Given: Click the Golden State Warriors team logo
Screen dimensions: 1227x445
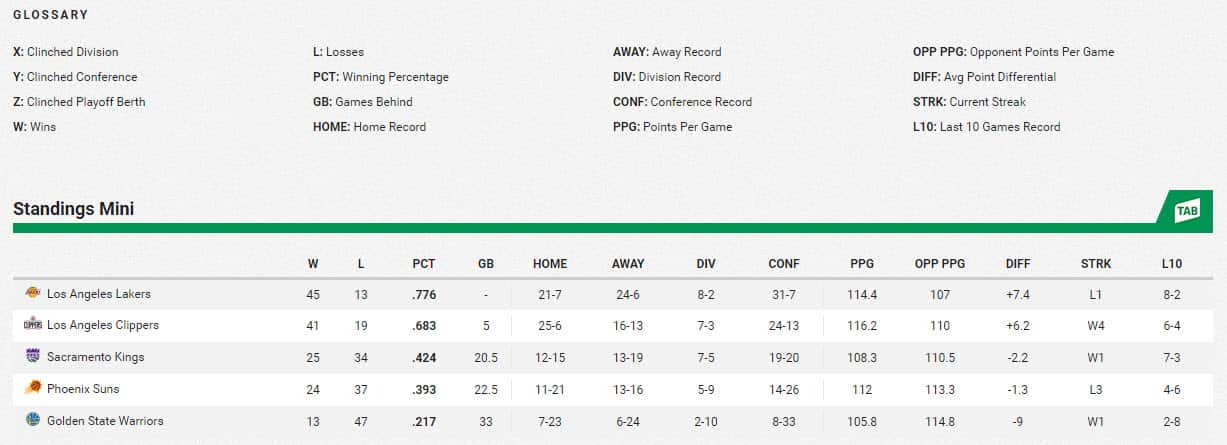Looking at the screenshot, I should 32,421.
